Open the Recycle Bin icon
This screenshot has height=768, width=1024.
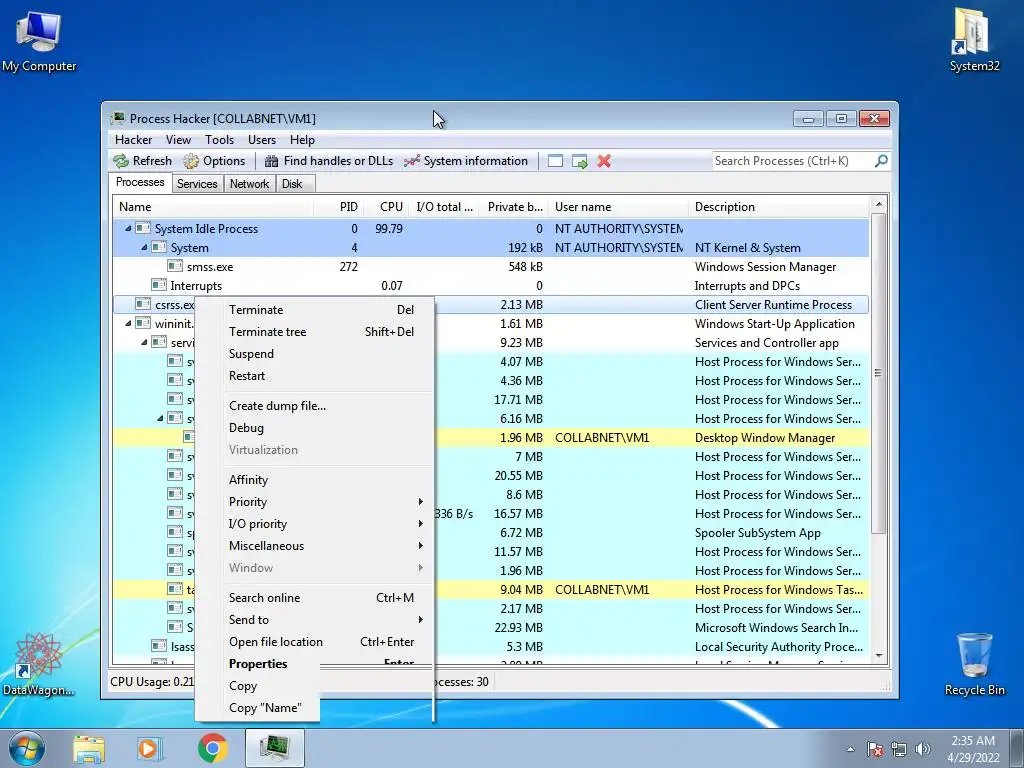click(x=975, y=664)
